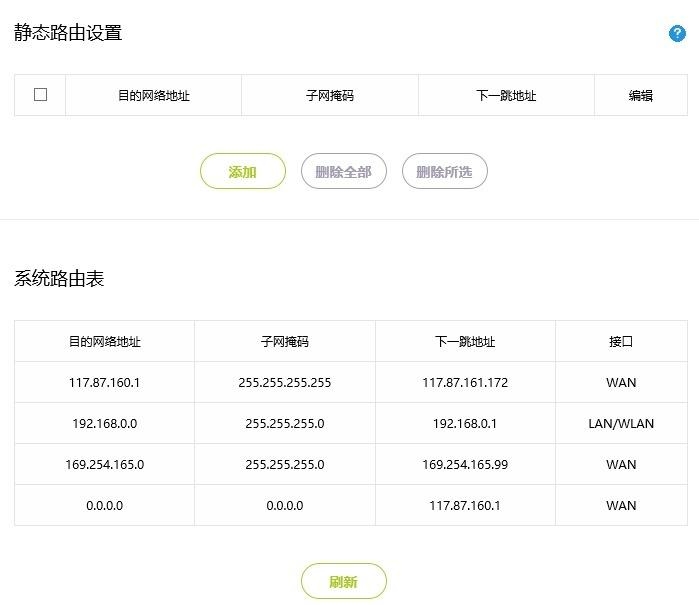Select destination address 169.254.165.0
699x605 pixels.
[104, 465]
